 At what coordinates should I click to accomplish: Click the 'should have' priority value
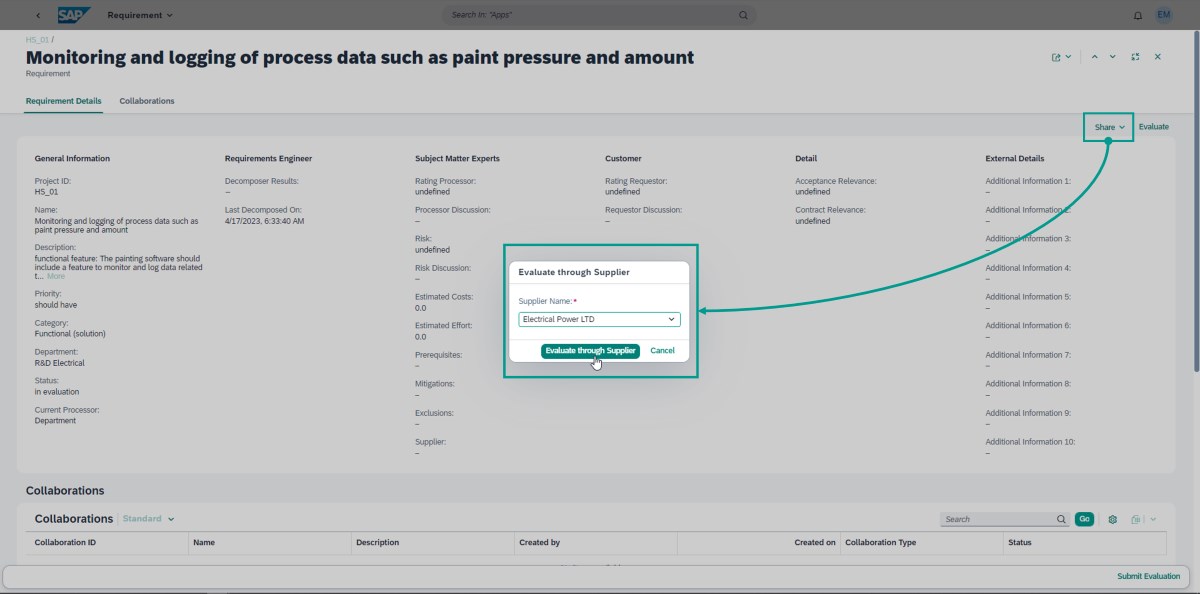[56, 305]
